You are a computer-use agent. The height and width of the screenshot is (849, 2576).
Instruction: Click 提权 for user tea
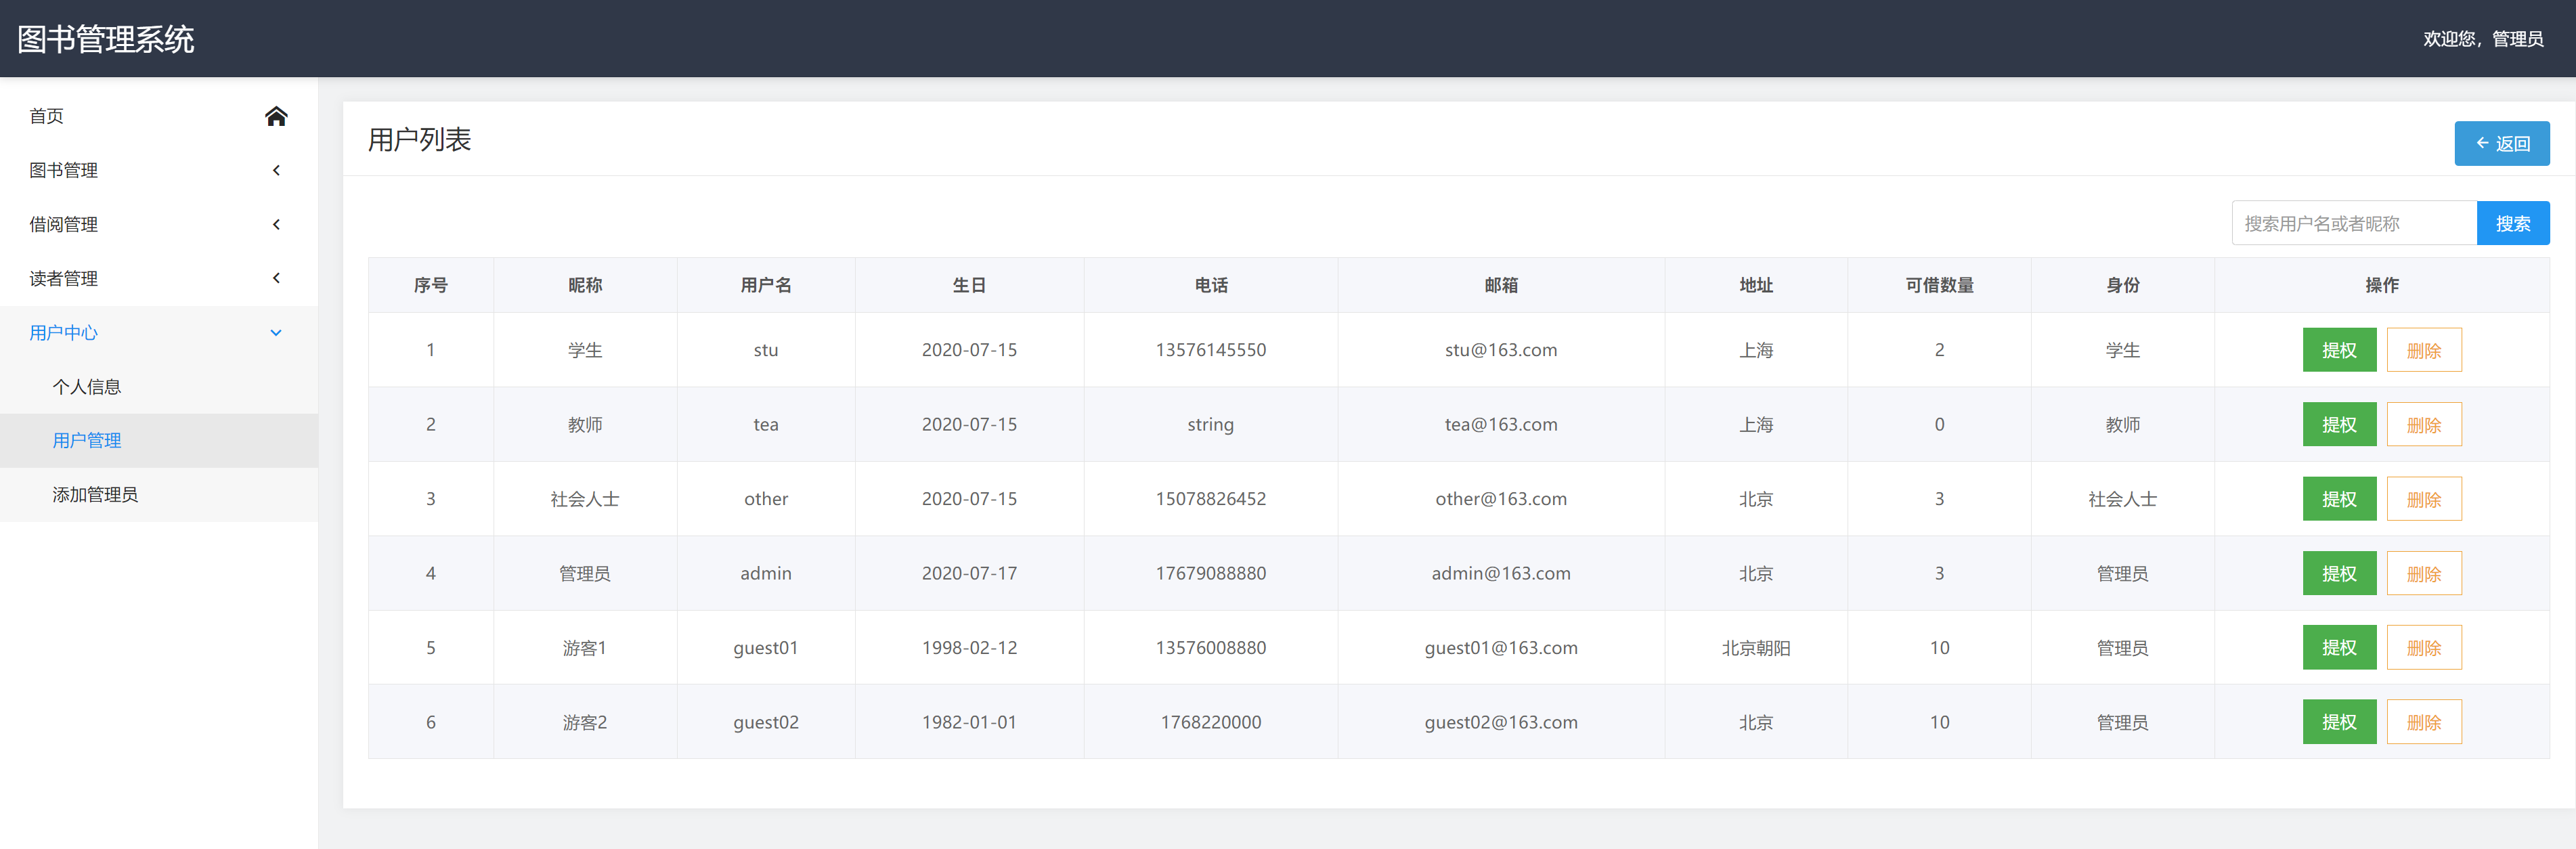pyautogui.click(x=2339, y=425)
